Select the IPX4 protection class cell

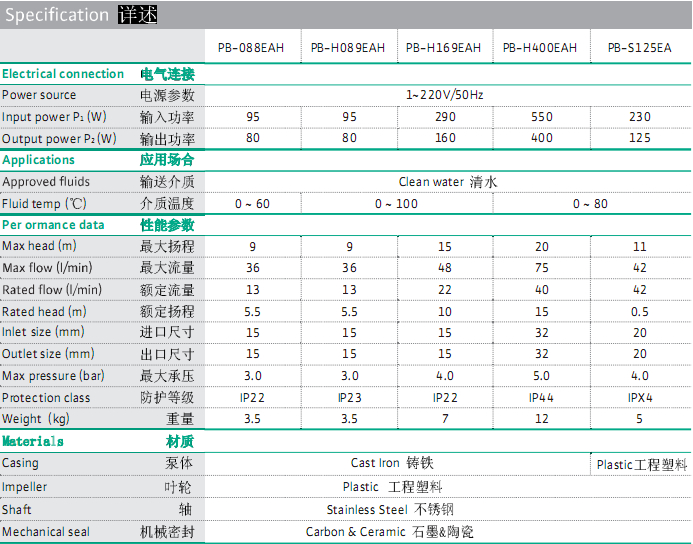click(x=640, y=398)
